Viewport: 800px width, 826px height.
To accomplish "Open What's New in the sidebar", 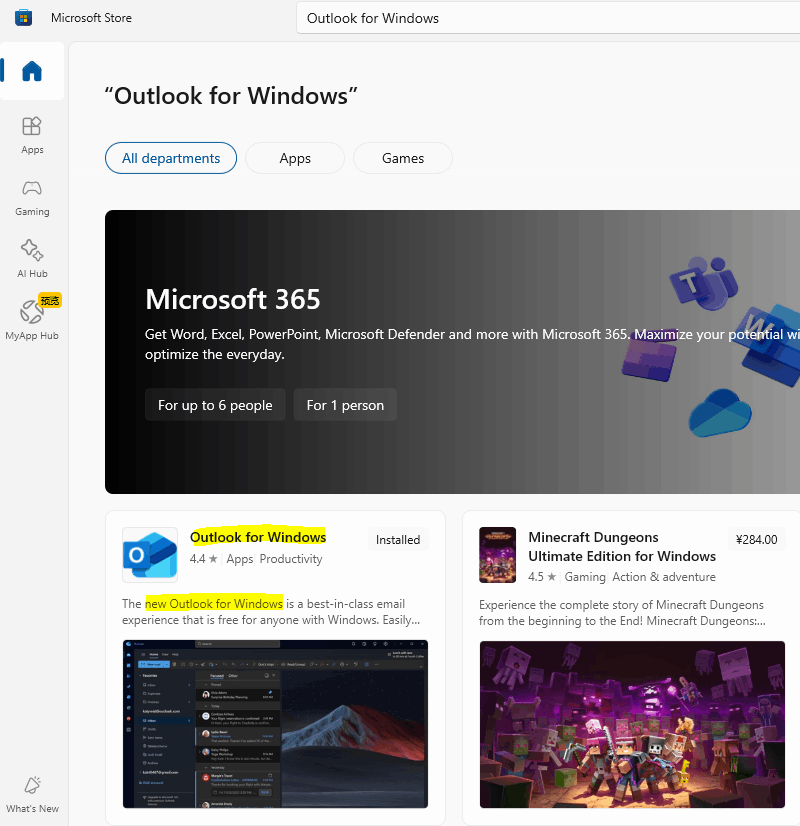I will (32, 794).
